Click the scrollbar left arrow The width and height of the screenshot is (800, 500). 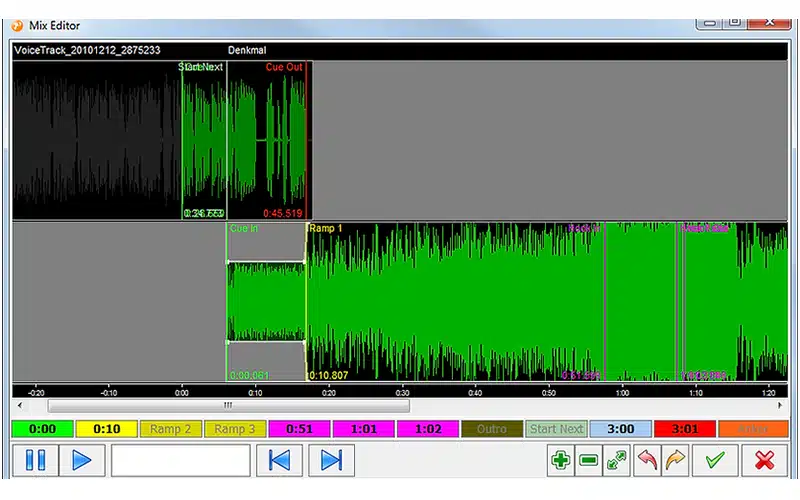click(x=20, y=406)
